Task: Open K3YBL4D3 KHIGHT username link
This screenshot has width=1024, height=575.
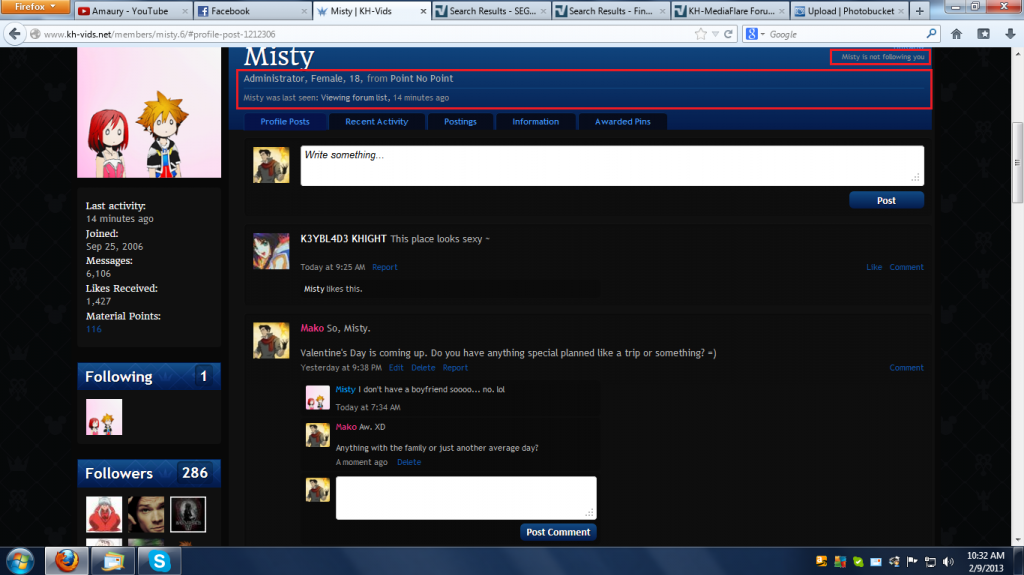Action: click(343, 239)
